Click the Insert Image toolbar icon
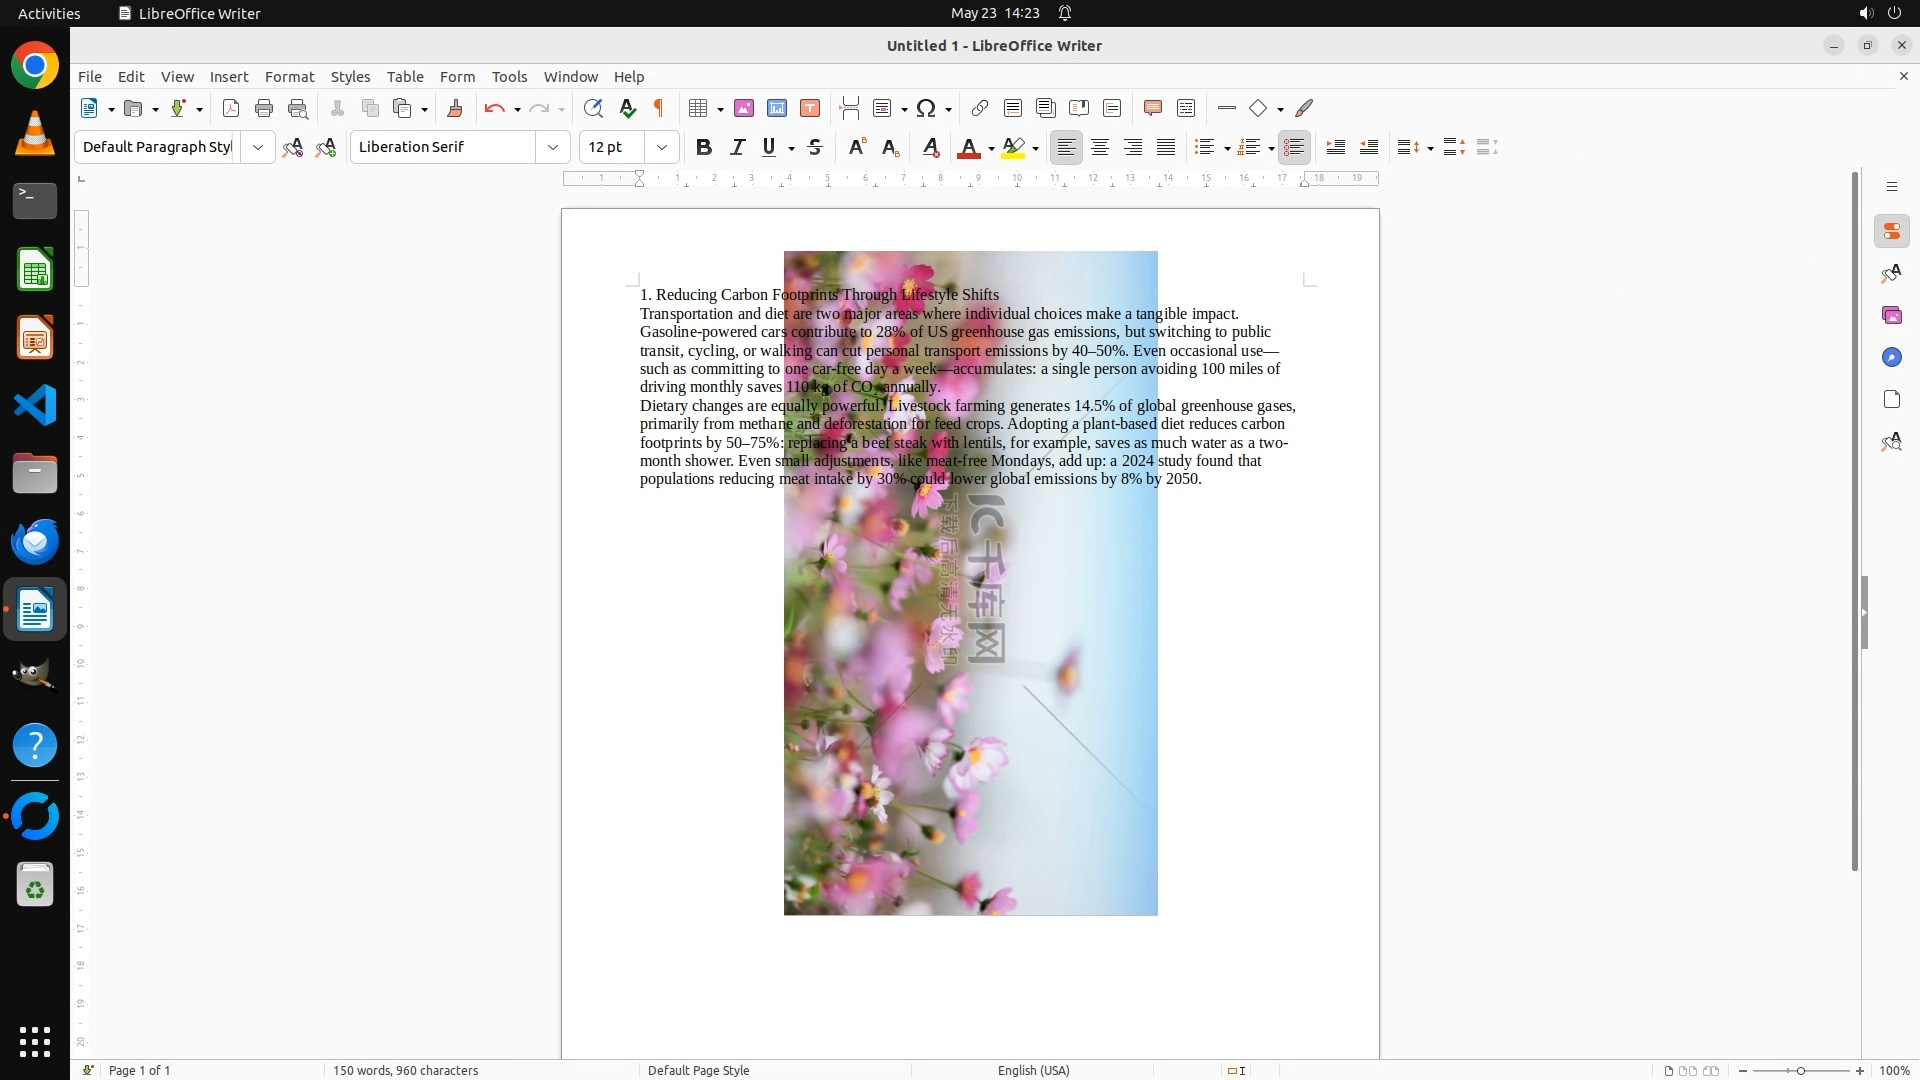This screenshot has height=1080, width=1920. (743, 108)
